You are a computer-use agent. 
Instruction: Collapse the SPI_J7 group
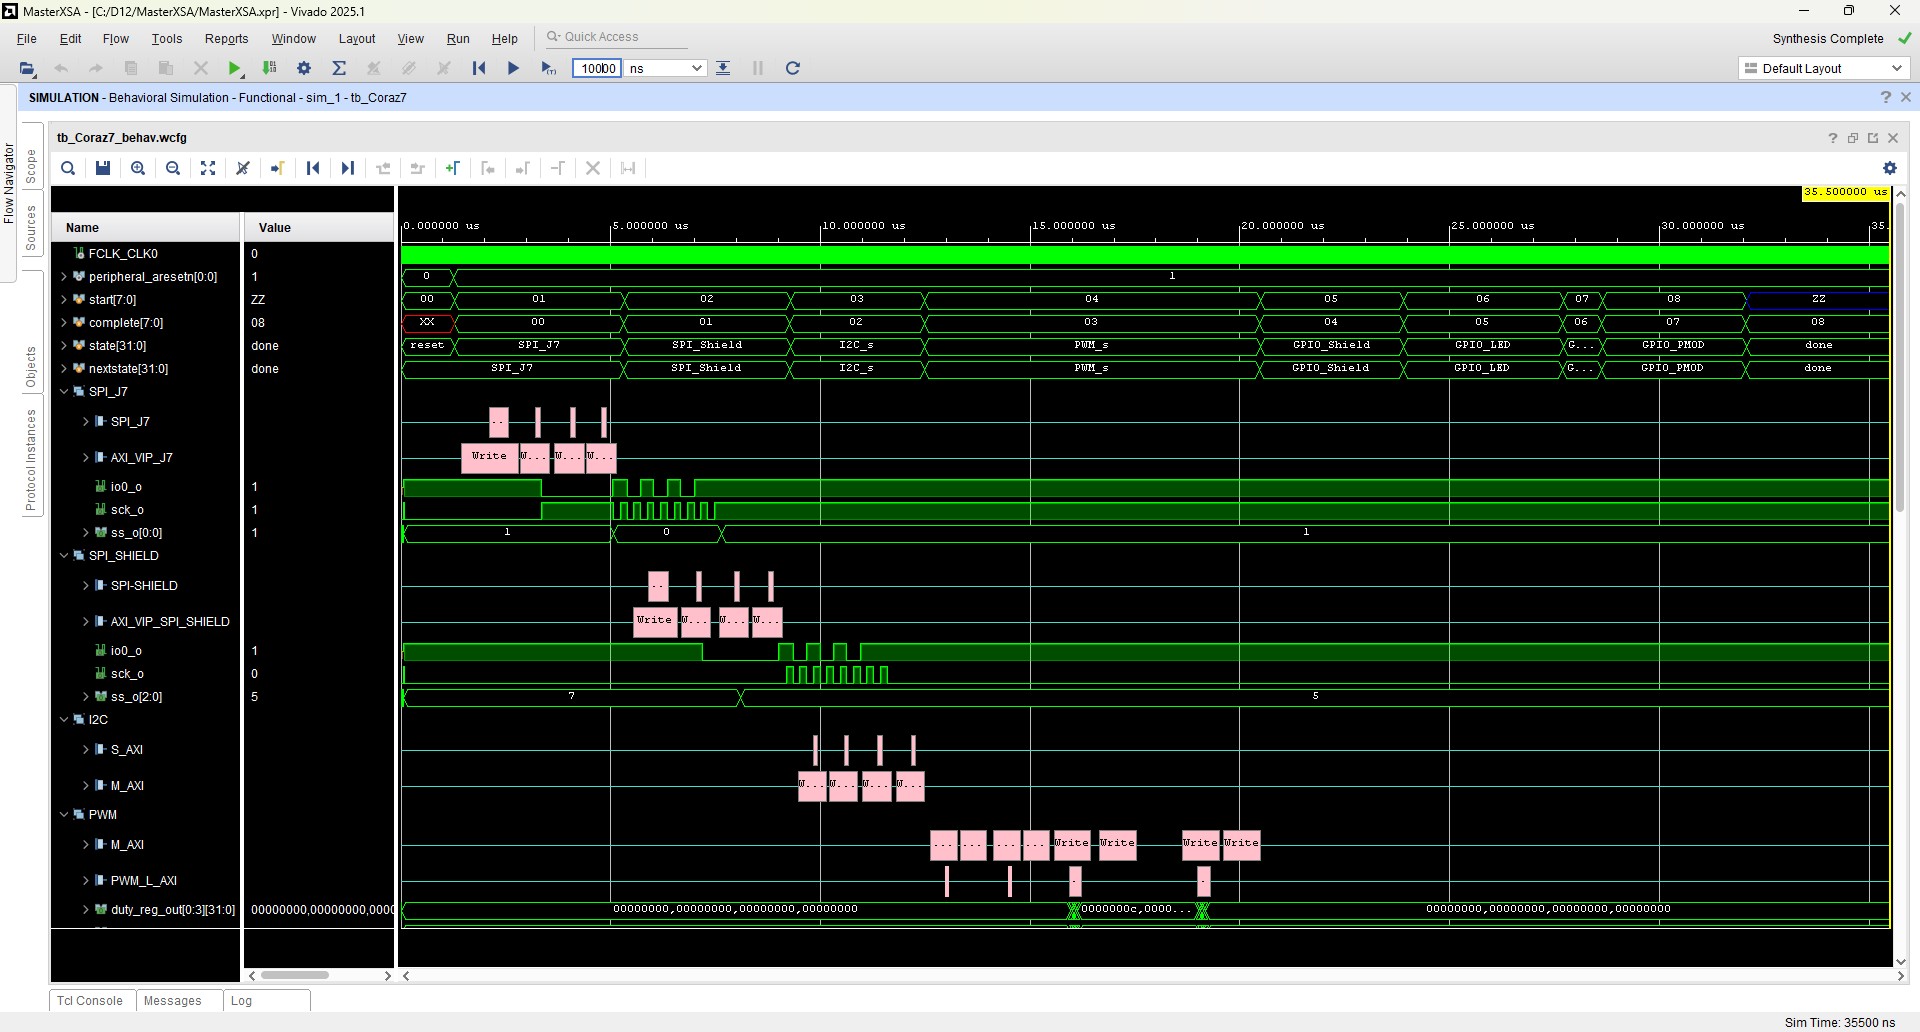(64, 391)
